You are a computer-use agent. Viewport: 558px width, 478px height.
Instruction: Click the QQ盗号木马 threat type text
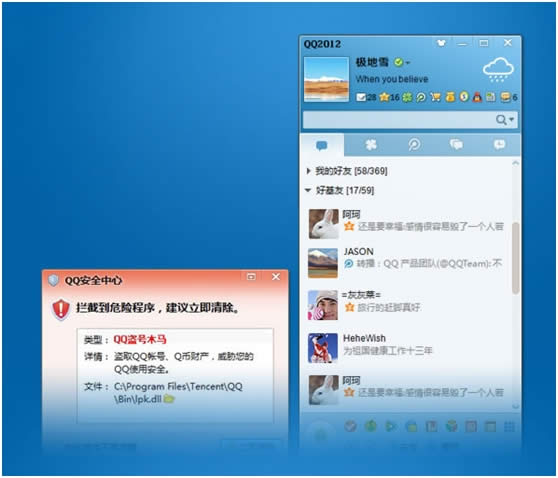(x=140, y=339)
